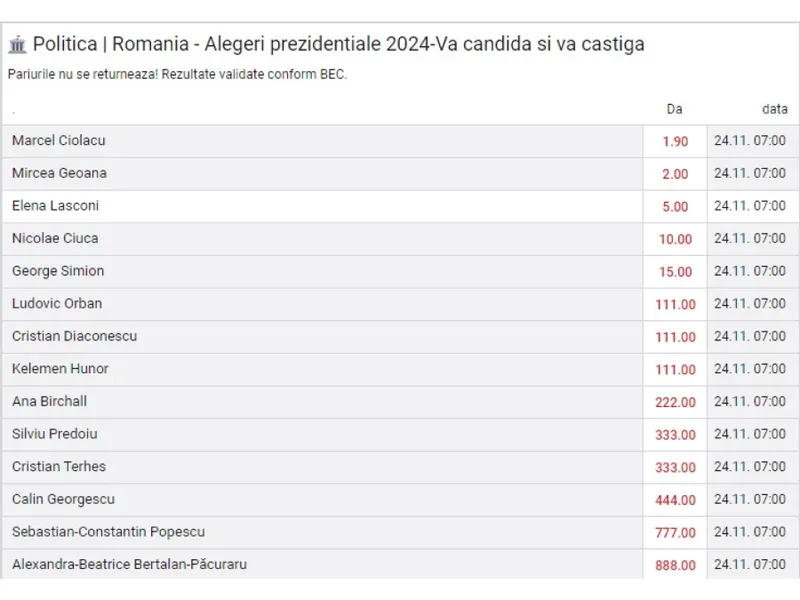Bet on Calin Georgescu at 444.00
The height and width of the screenshot is (600, 800).
[x=675, y=501]
